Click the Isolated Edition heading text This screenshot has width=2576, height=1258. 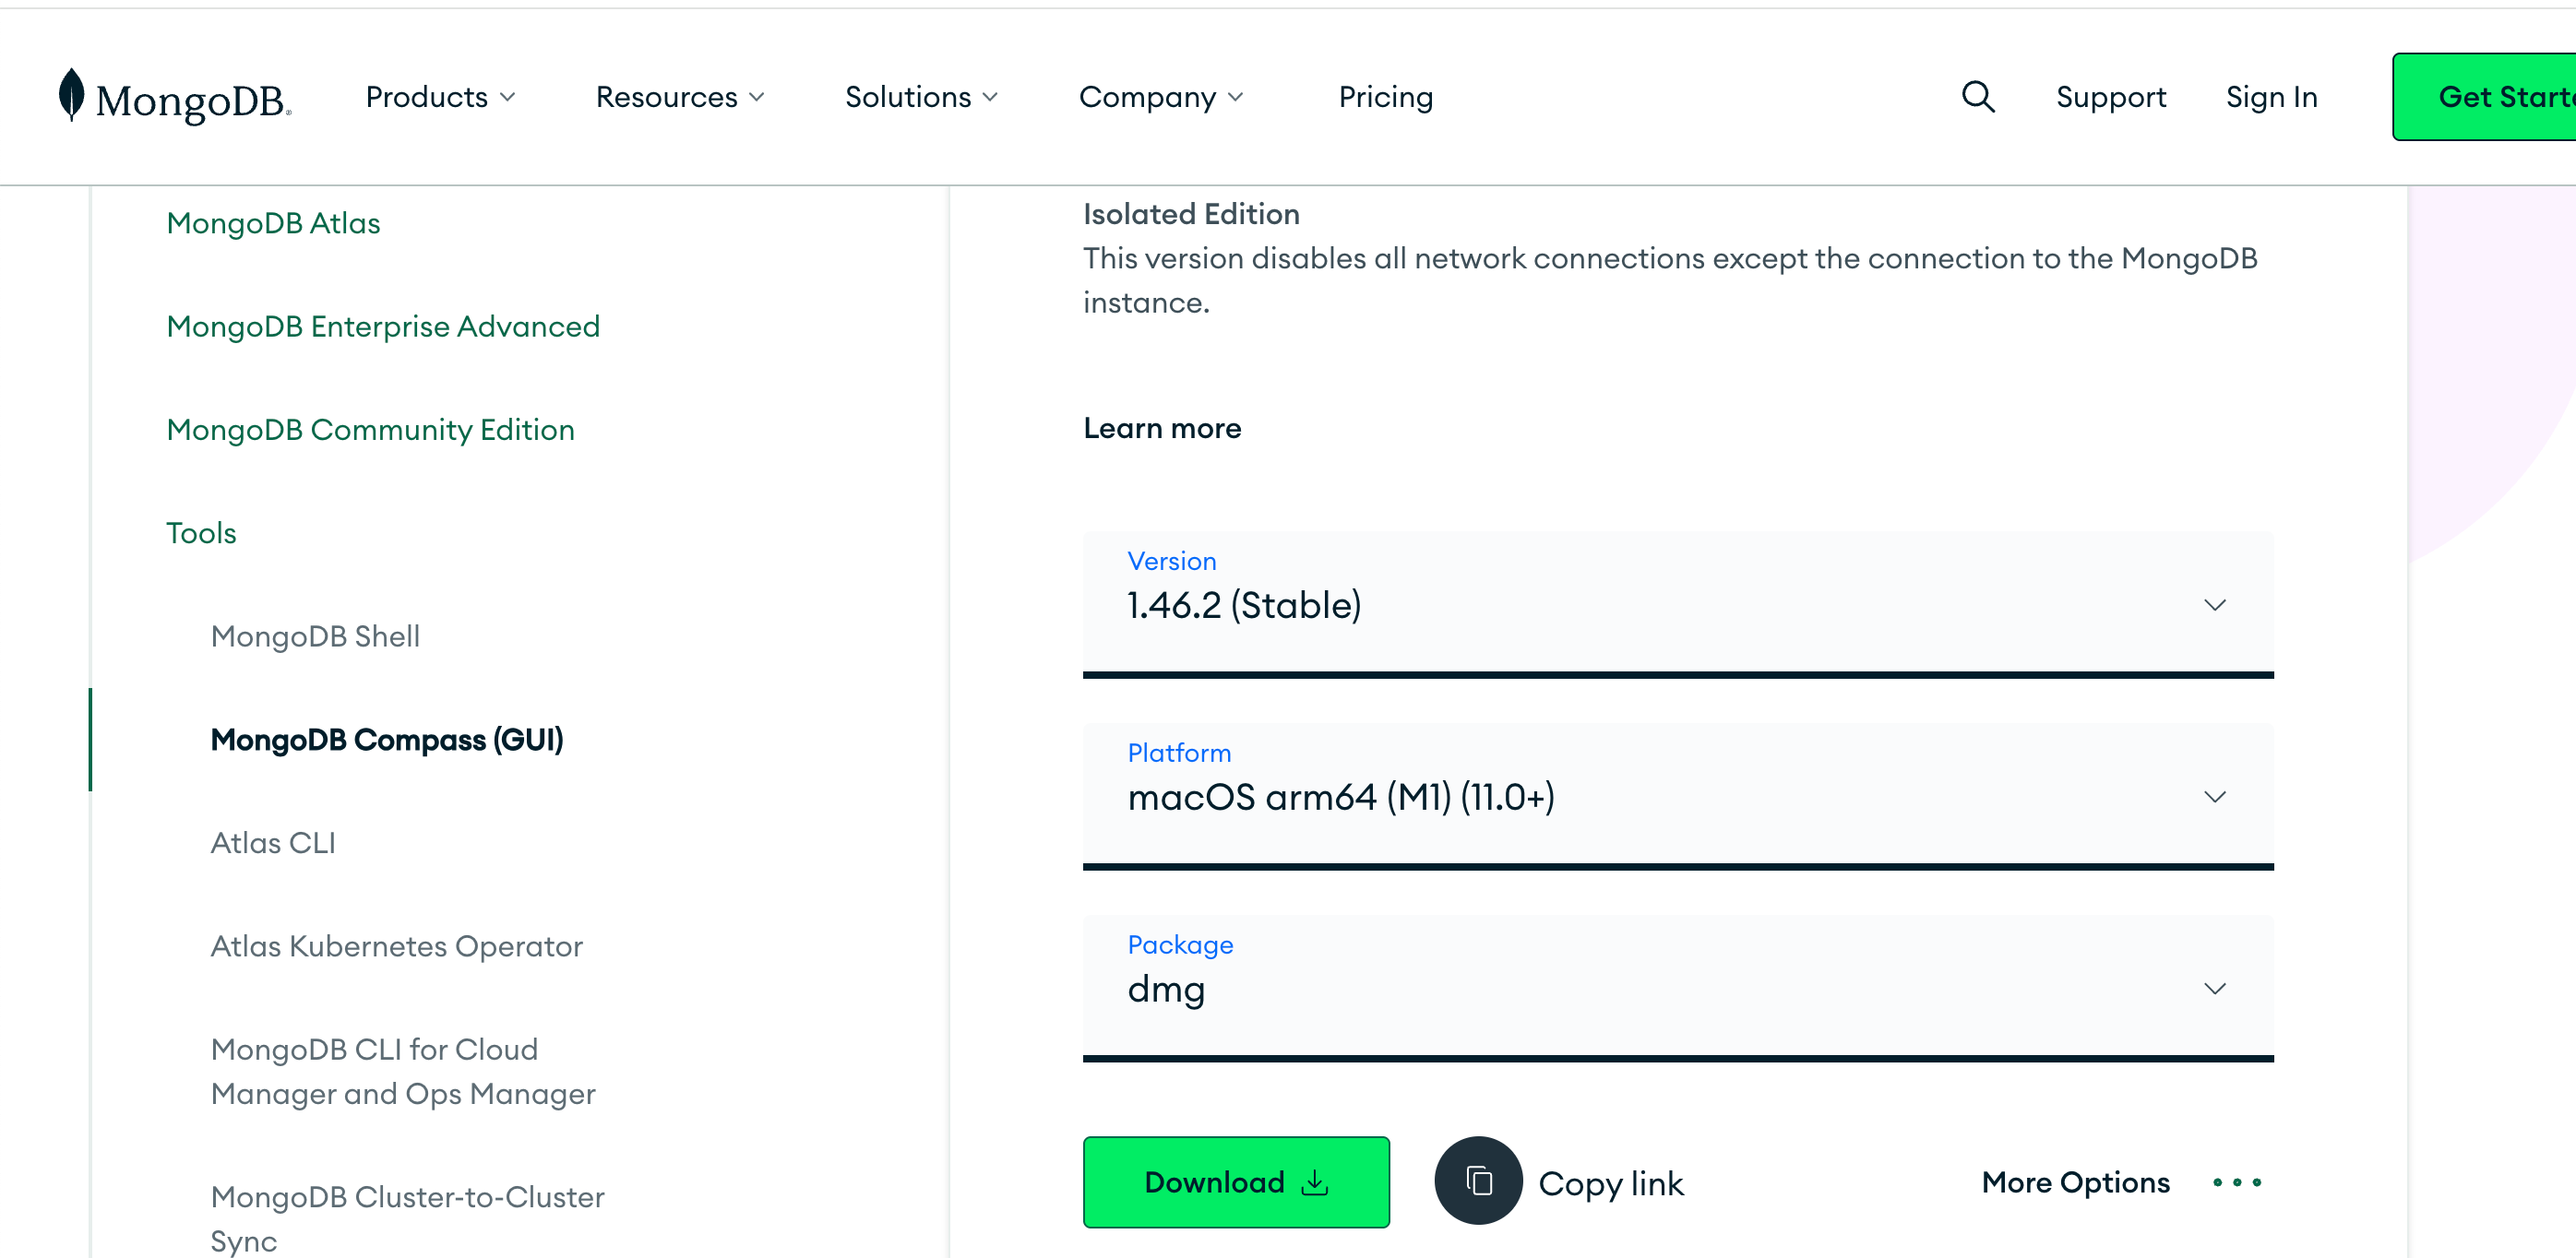pos(1191,214)
